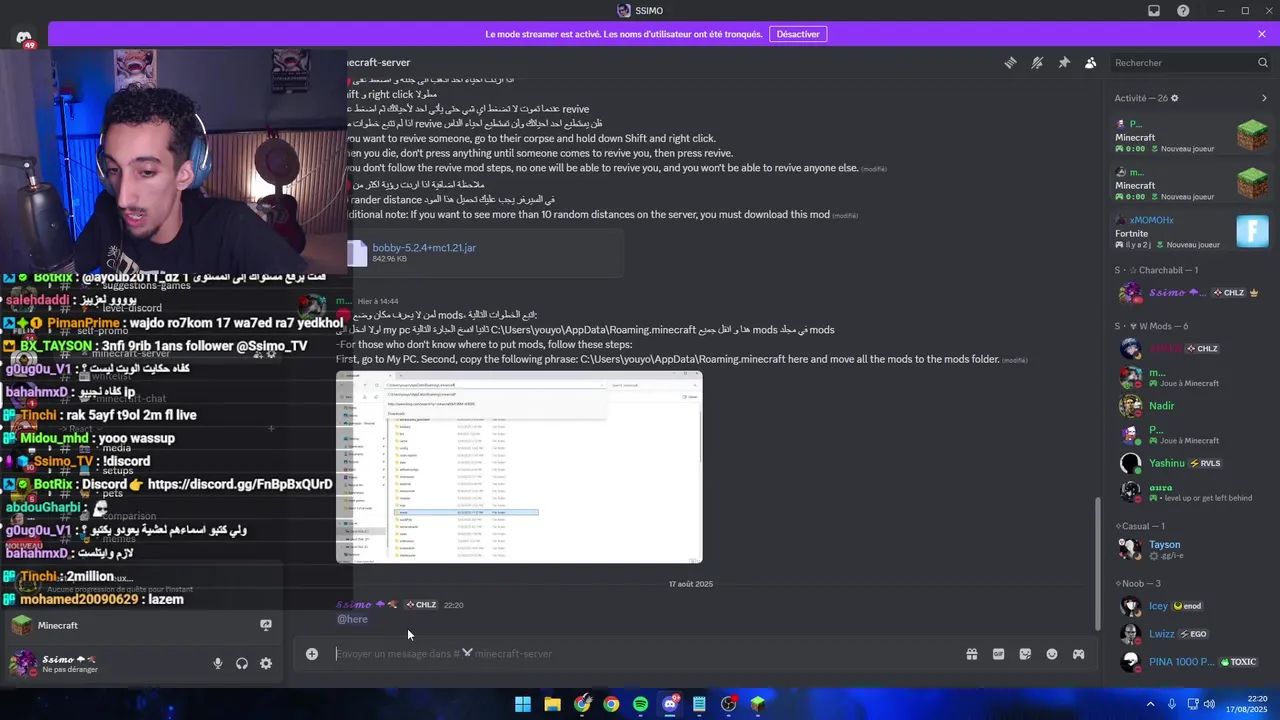Open the Threads icon in channel header
This screenshot has width=1280, height=720.
point(1010,63)
